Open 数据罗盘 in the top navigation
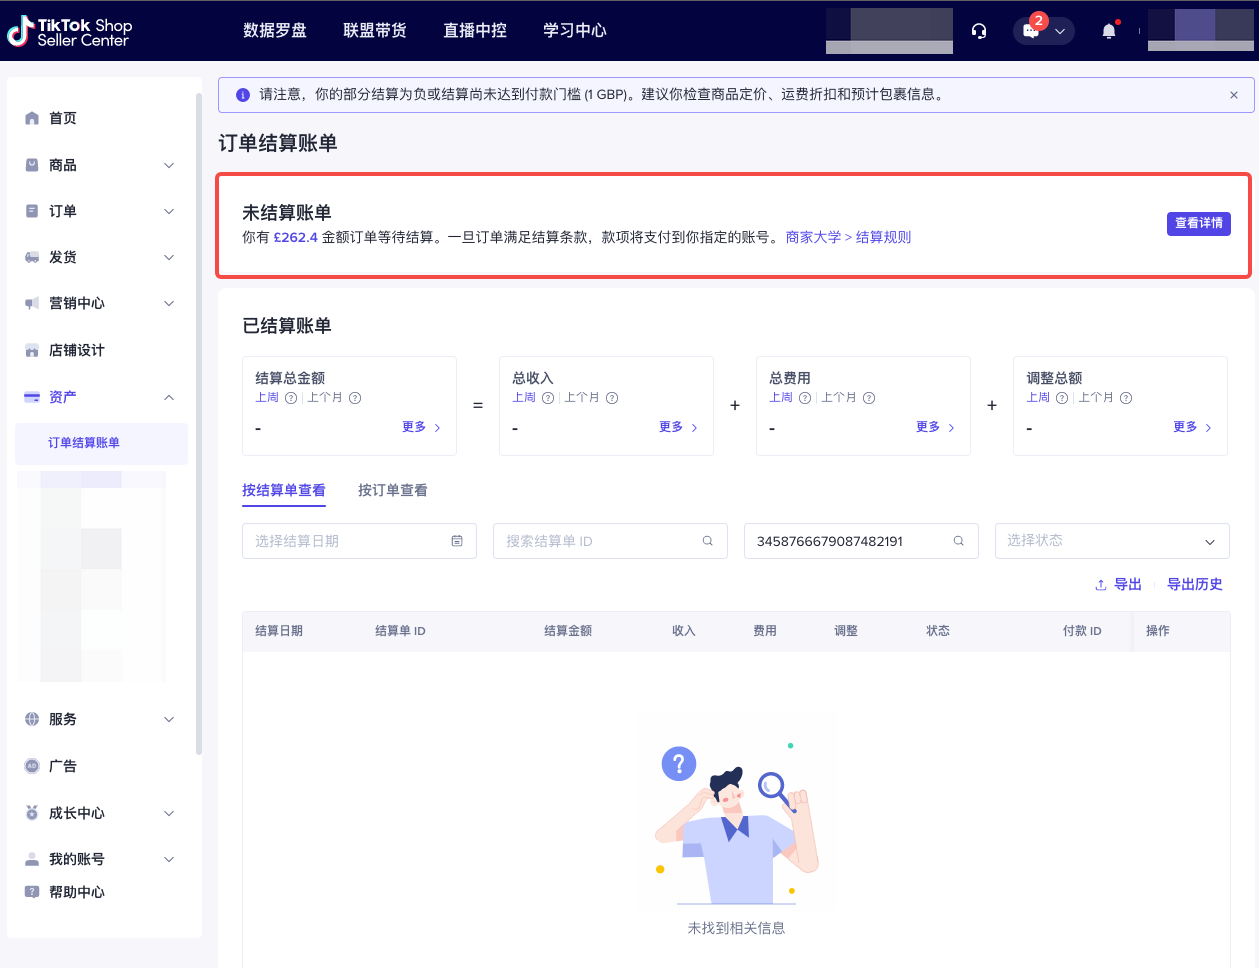 tap(276, 30)
